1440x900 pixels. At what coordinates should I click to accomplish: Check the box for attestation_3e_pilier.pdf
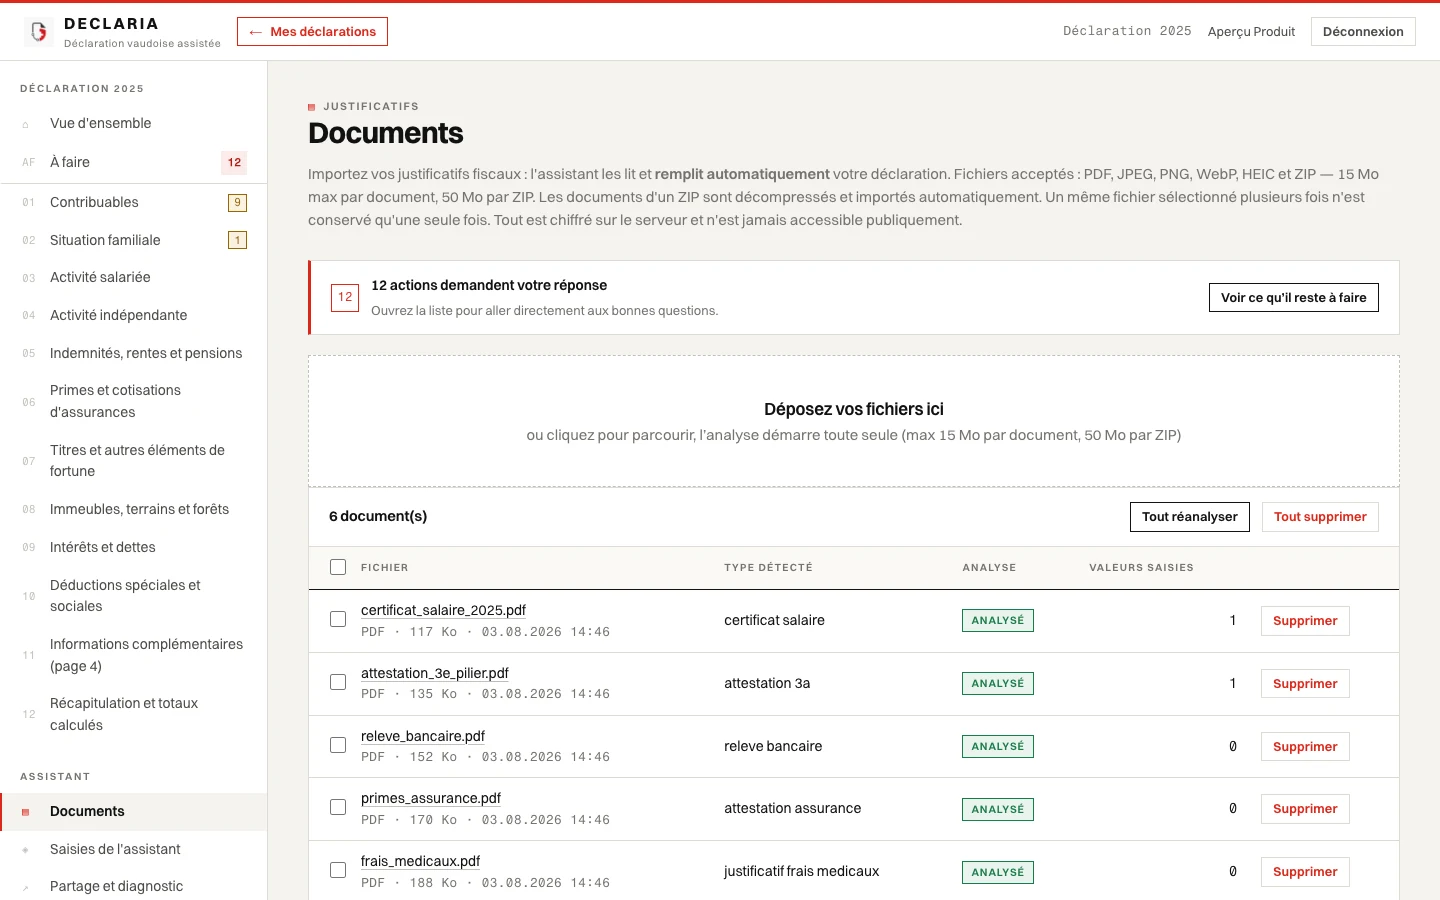click(x=338, y=682)
